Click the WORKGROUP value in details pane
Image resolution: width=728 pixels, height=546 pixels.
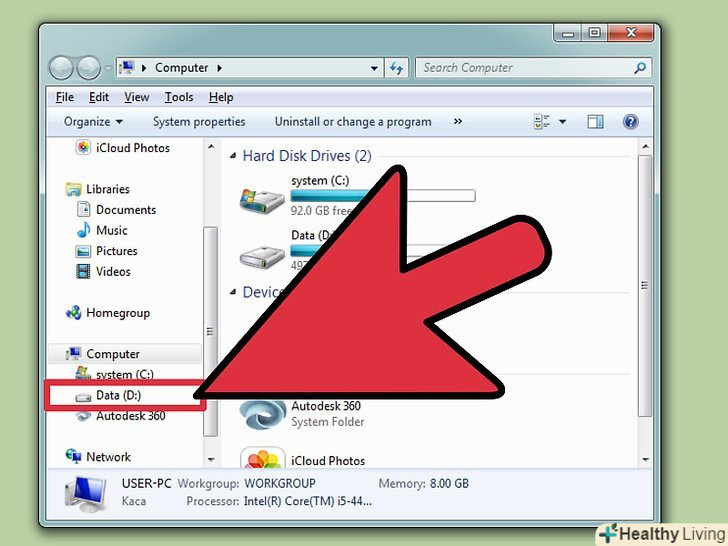click(x=280, y=483)
